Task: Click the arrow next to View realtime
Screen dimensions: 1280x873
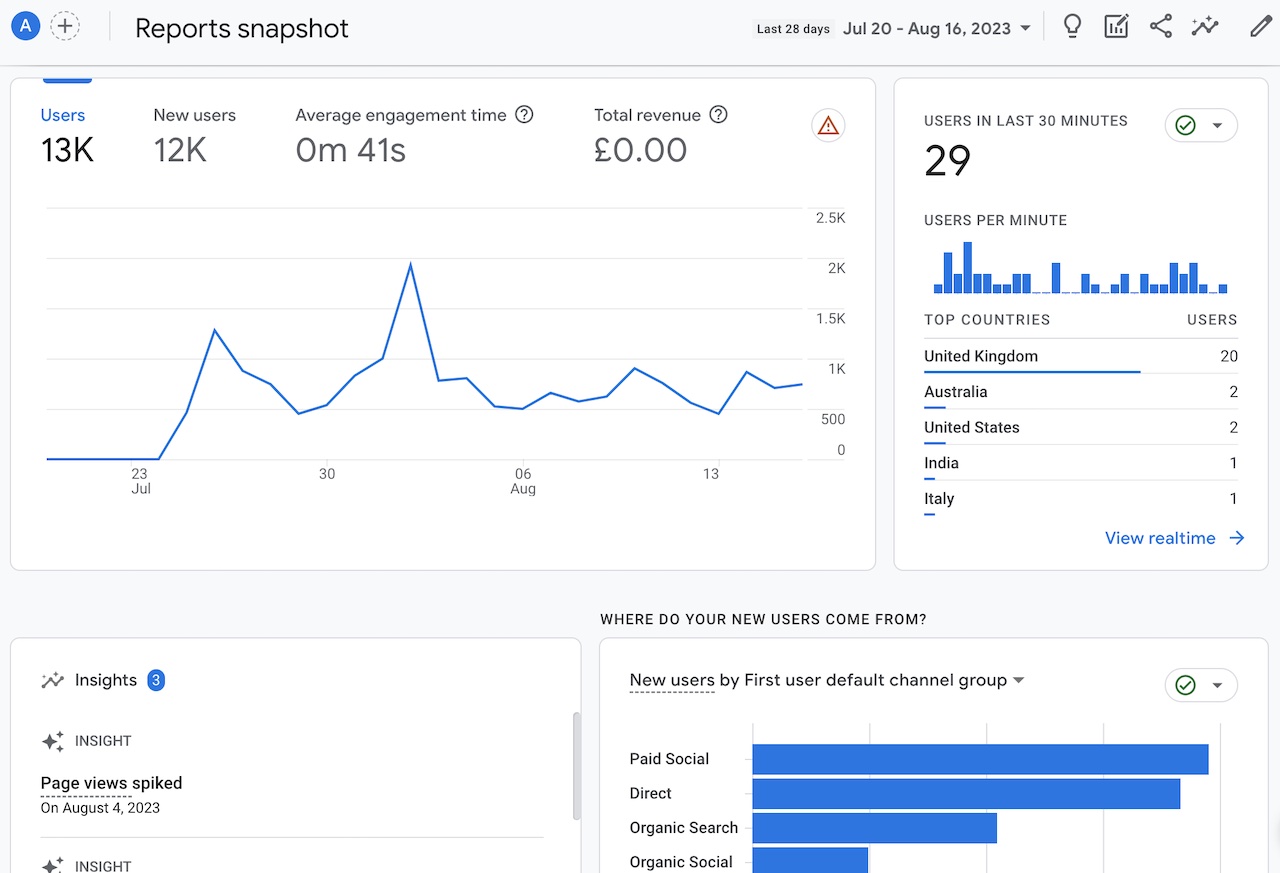Action: point(1237,538)
